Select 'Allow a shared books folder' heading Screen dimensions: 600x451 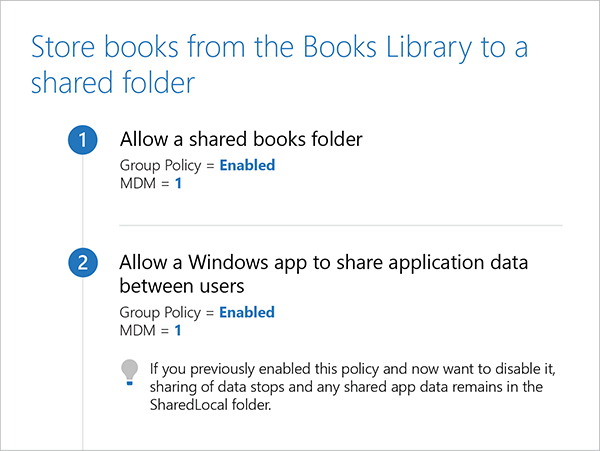tap(240, 139)
